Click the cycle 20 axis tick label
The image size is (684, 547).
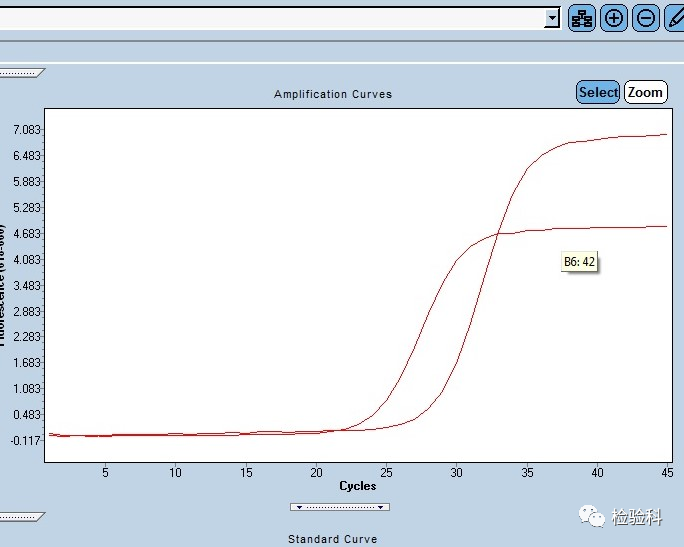316,472
